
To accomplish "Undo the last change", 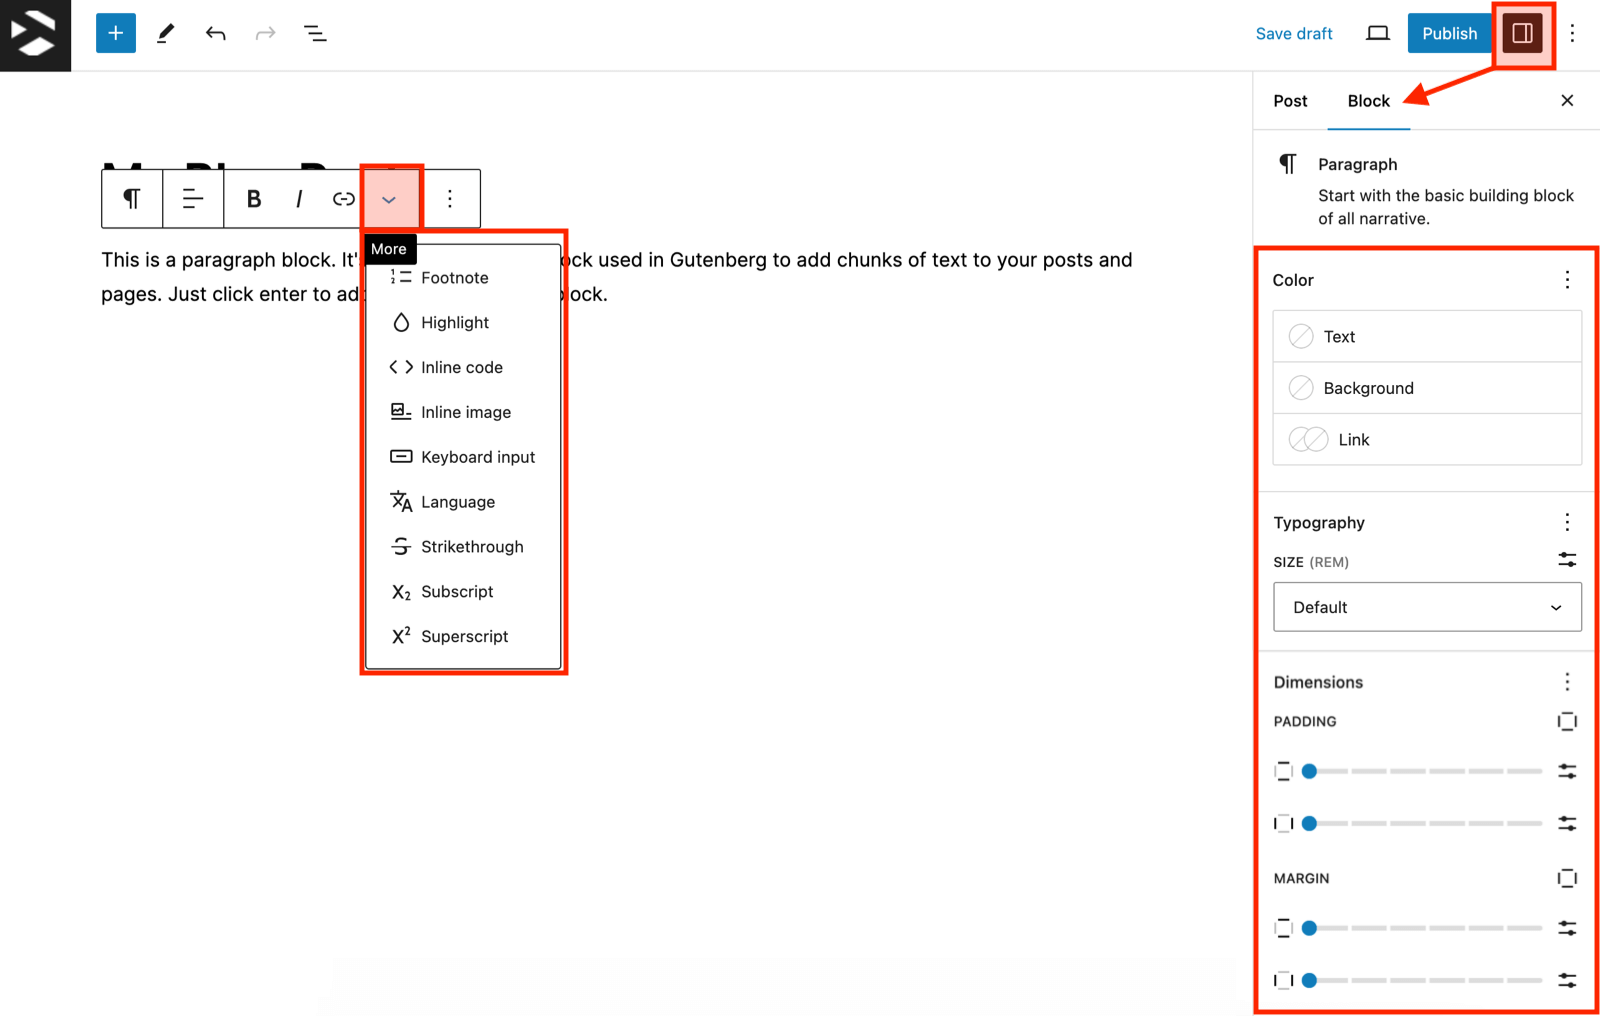I will 215,34.
